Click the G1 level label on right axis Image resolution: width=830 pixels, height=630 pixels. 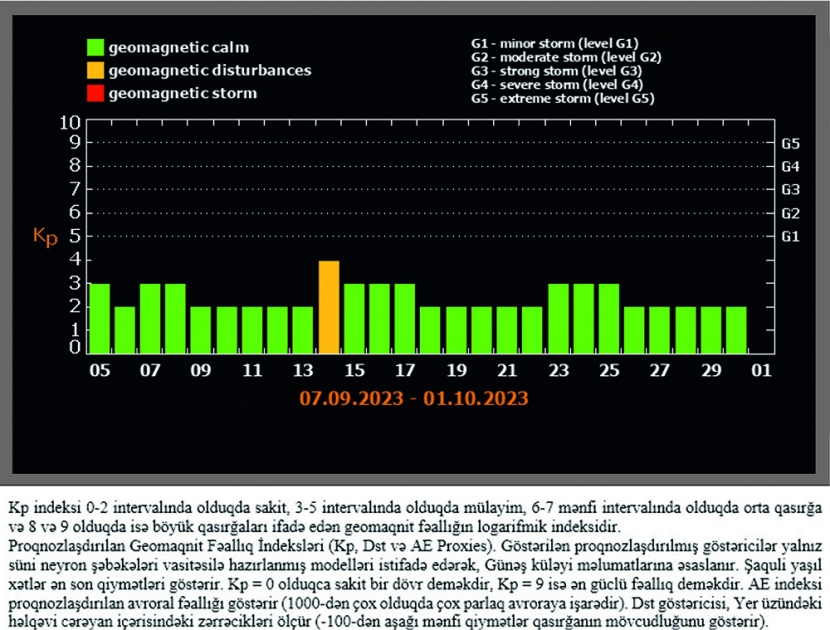point(789,236)
